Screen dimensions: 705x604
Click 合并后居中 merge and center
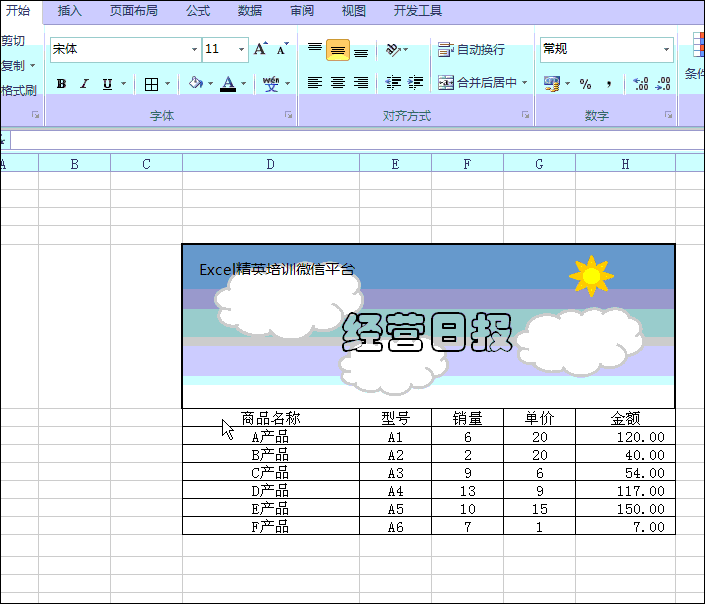477,83
